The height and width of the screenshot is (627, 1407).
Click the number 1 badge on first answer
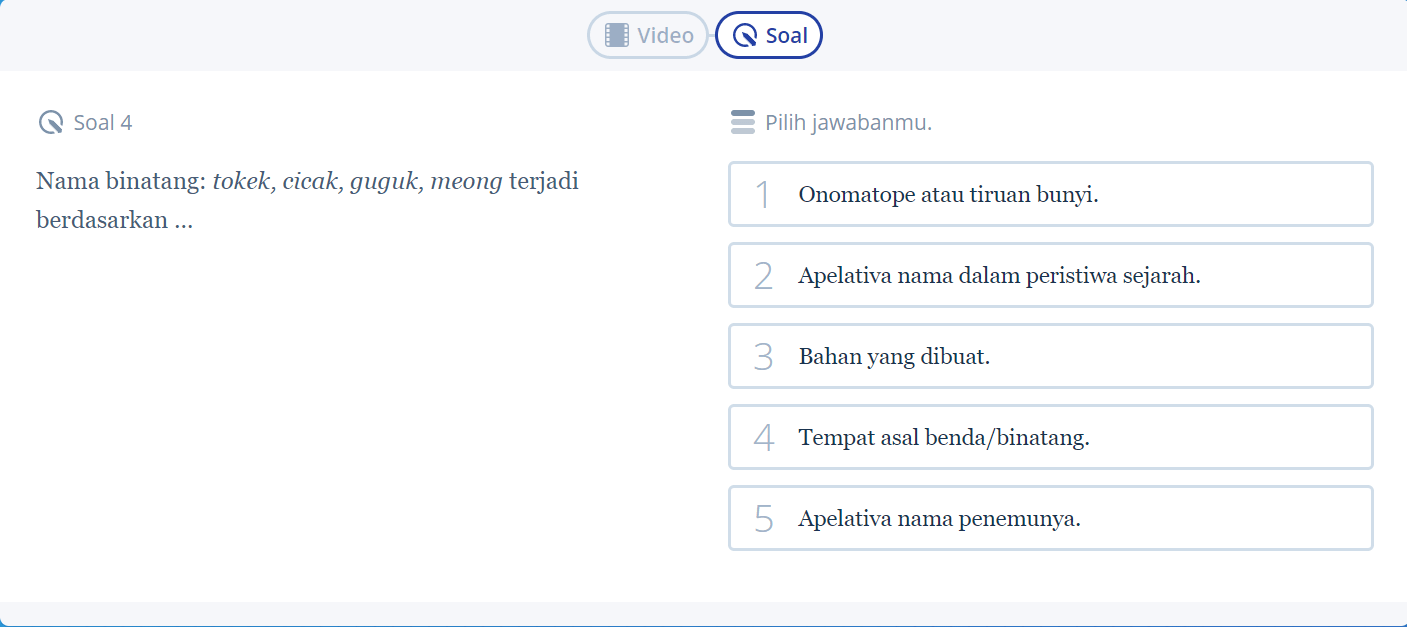(762, 194)
